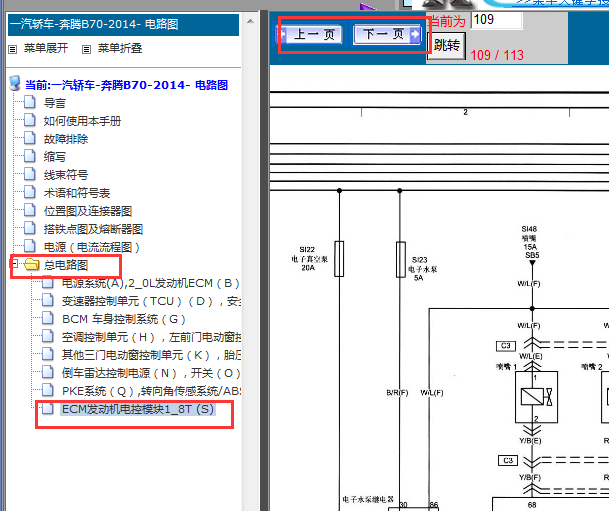This screenshot has height=511, width=609.
Task: Click the 跳转 jump button
Action: [446, 45]
